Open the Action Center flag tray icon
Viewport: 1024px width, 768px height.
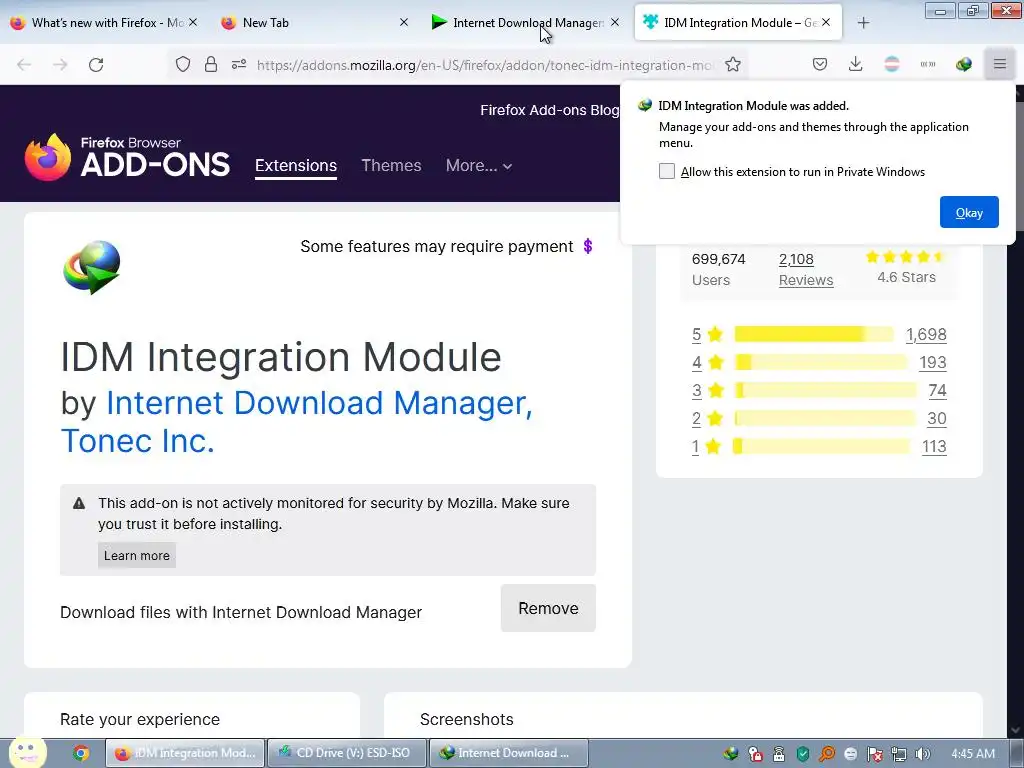(874, 754)
